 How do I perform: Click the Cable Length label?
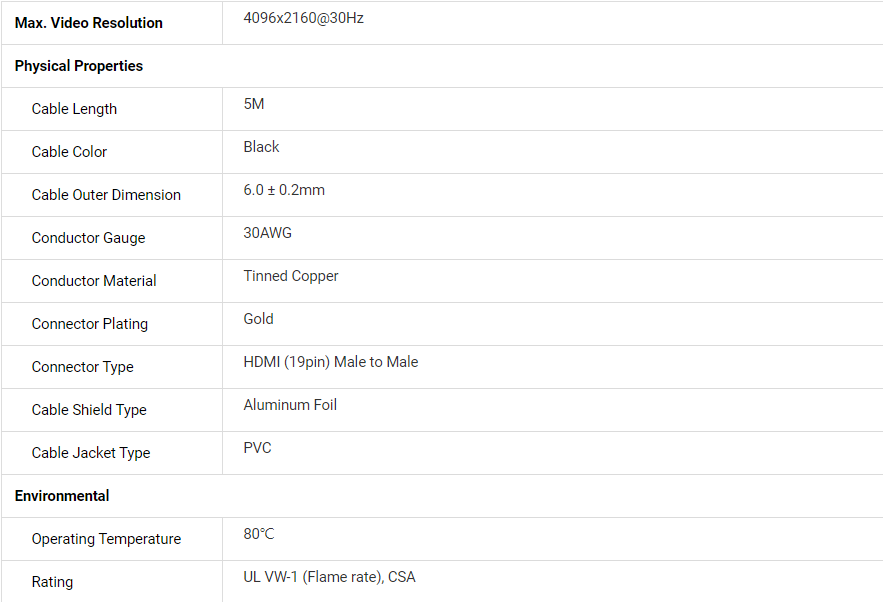pos(74,109)
